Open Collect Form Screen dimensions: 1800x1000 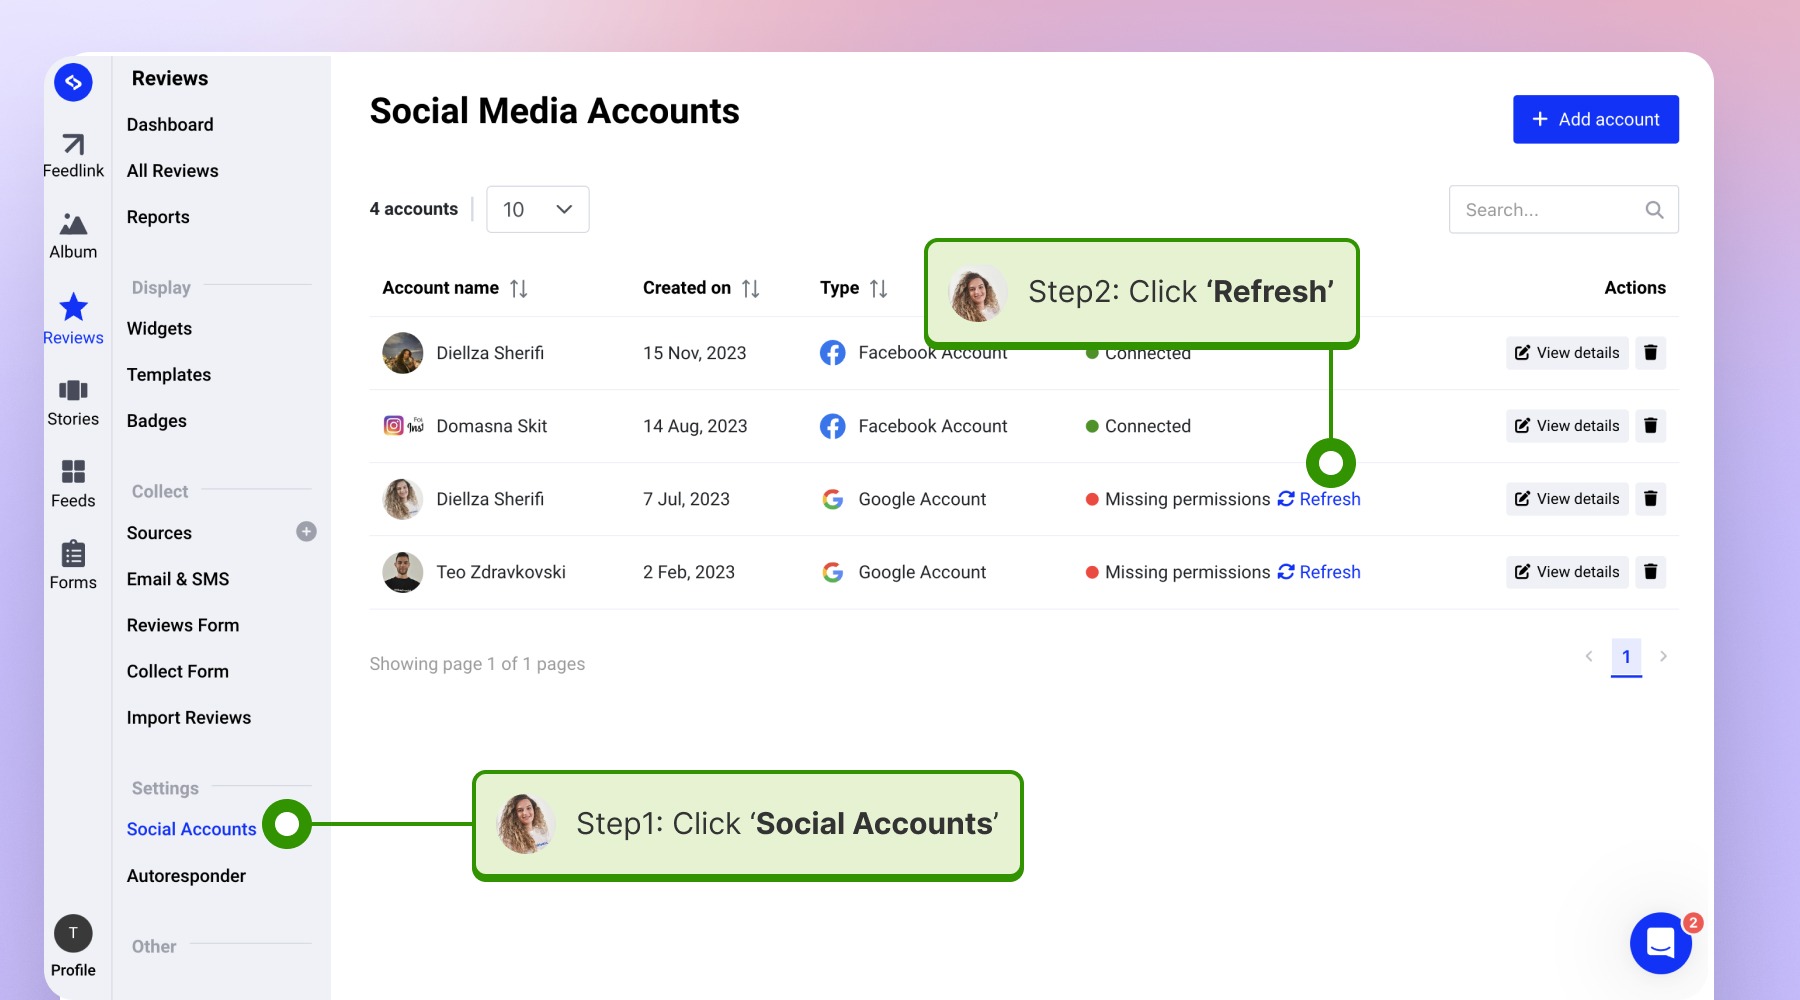(x=178, y=671)
